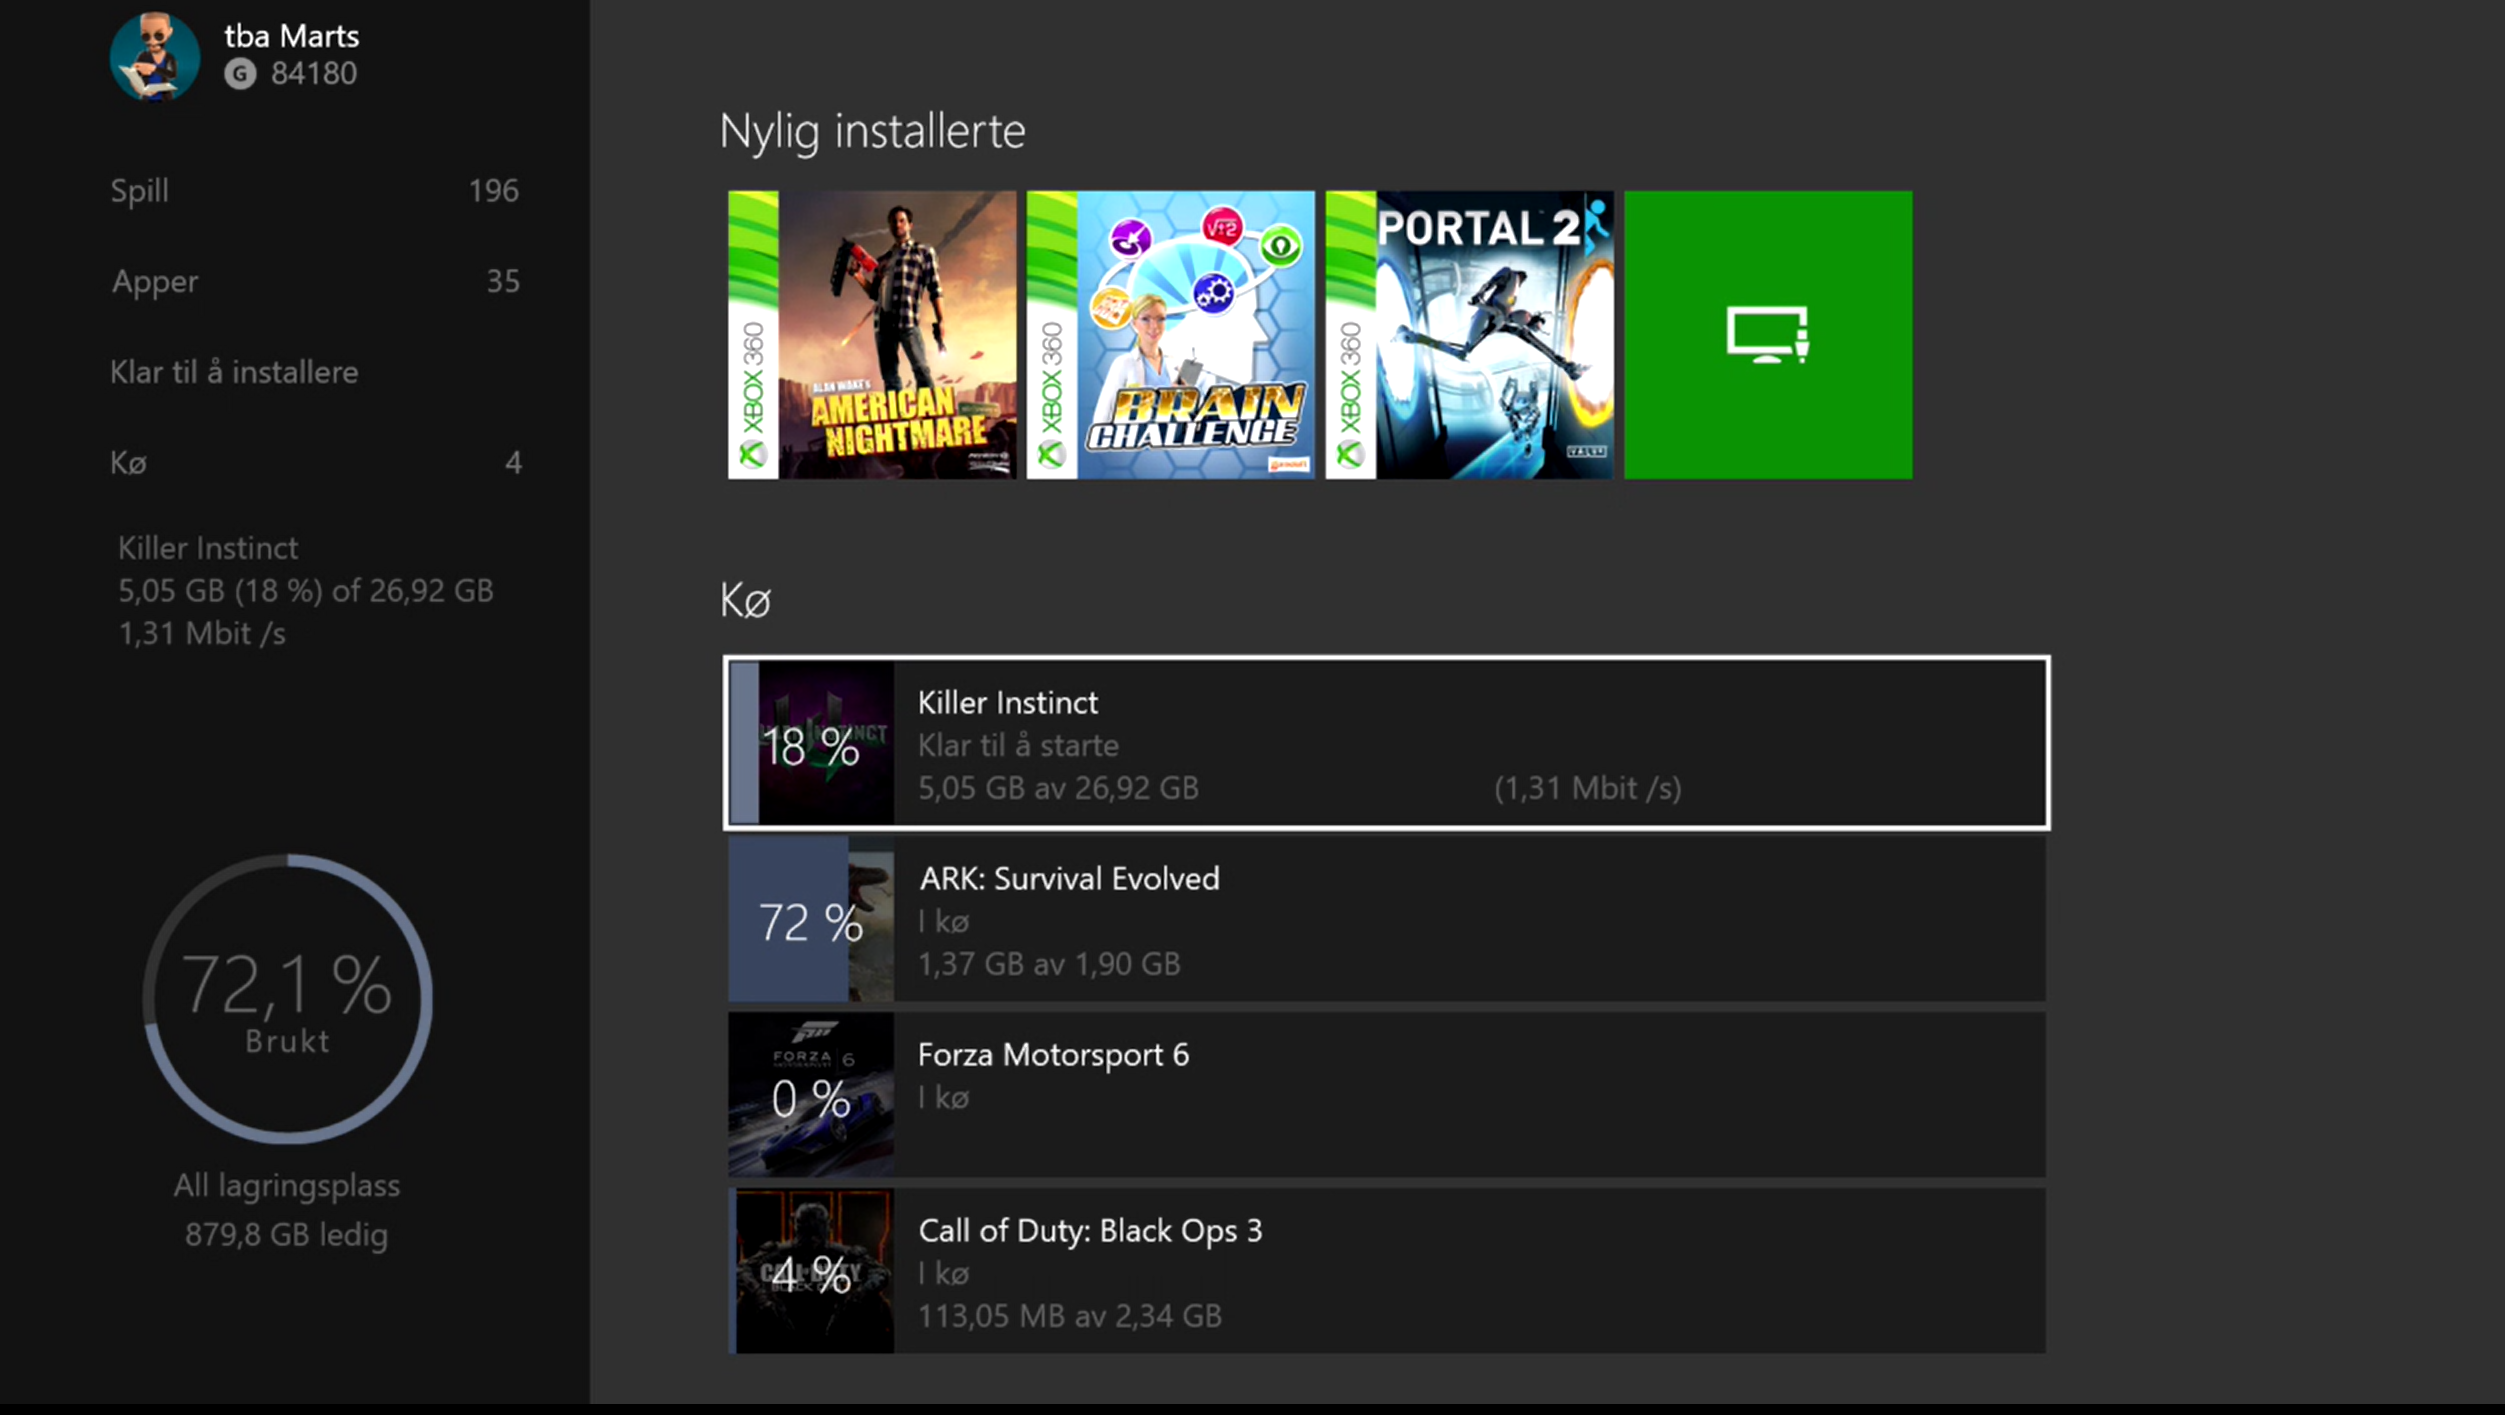Click the 72,1 % Brukt storage ring
This screenshot has width=2505, height=1415.
pos(288,999)
